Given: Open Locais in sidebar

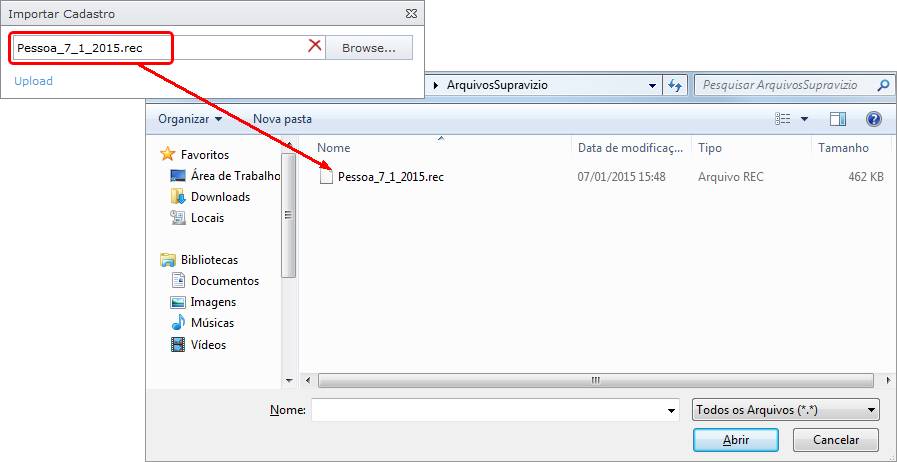Looking at the screenshot, I should (207, 218).
